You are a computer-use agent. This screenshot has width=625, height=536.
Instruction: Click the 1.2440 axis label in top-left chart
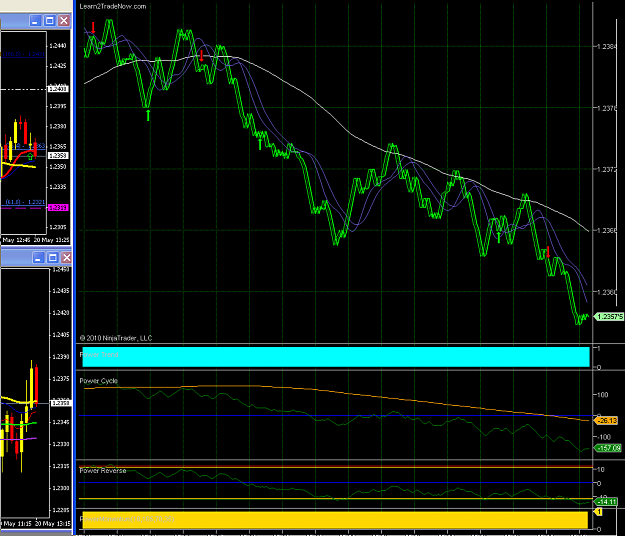click(58, 46)
